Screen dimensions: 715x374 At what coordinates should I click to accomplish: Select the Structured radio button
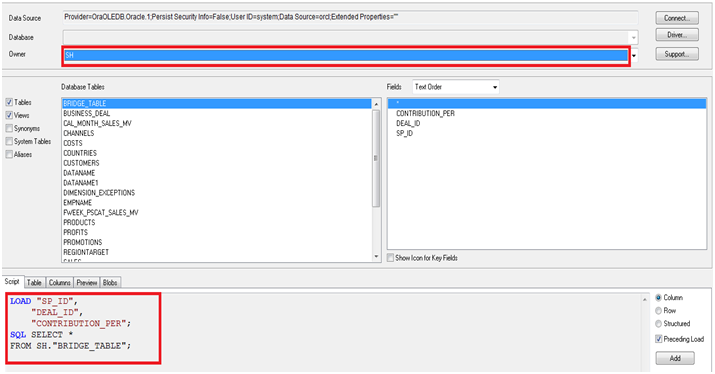click(658, 324)
